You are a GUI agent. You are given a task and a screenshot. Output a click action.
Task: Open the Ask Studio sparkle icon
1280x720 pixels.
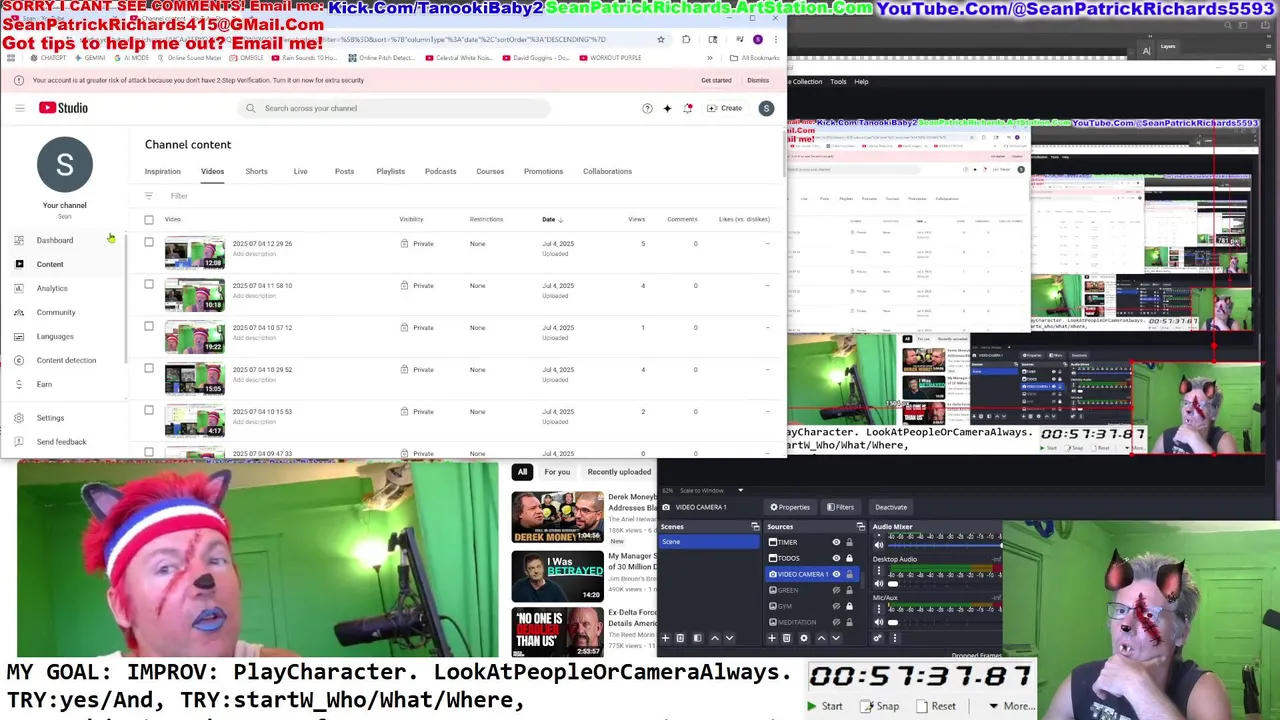(x=667, y=108)
